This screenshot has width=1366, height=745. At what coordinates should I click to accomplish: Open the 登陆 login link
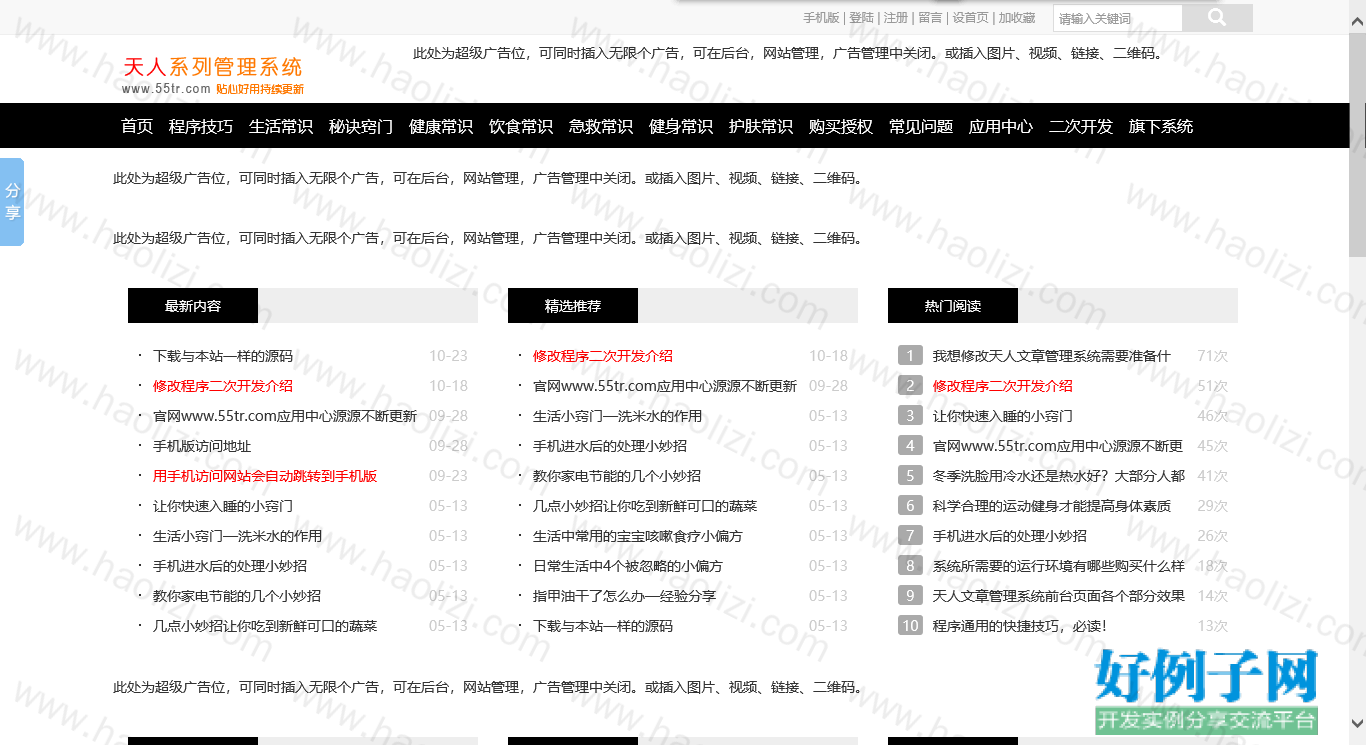[x=861, y=17]
